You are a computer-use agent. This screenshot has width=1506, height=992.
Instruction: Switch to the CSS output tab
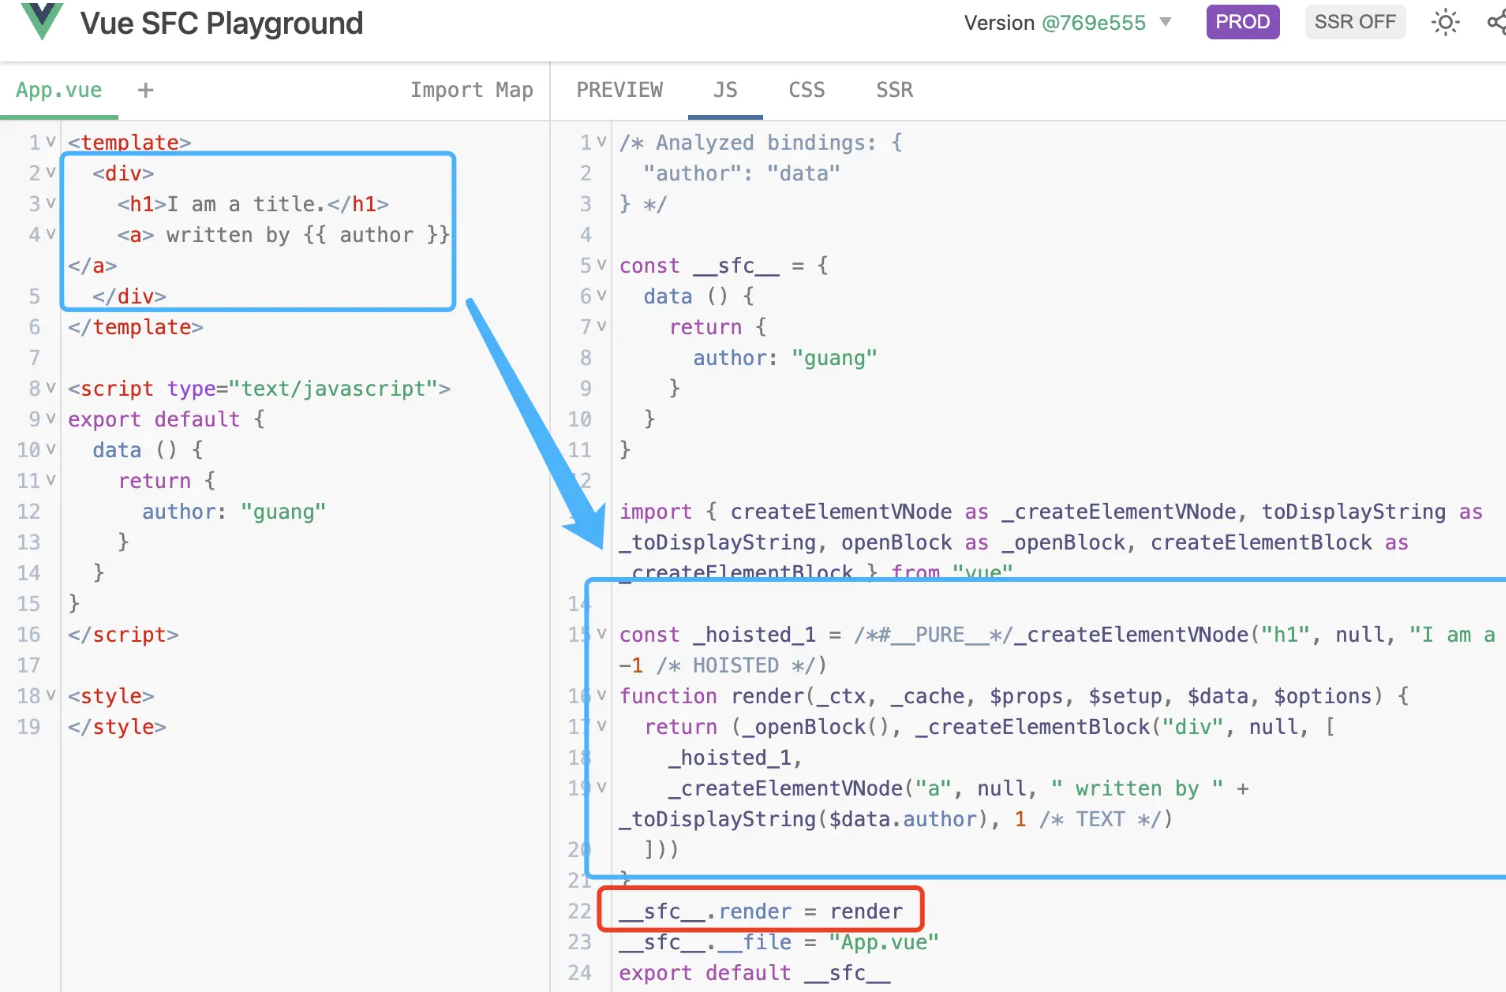tap(806, 90)
